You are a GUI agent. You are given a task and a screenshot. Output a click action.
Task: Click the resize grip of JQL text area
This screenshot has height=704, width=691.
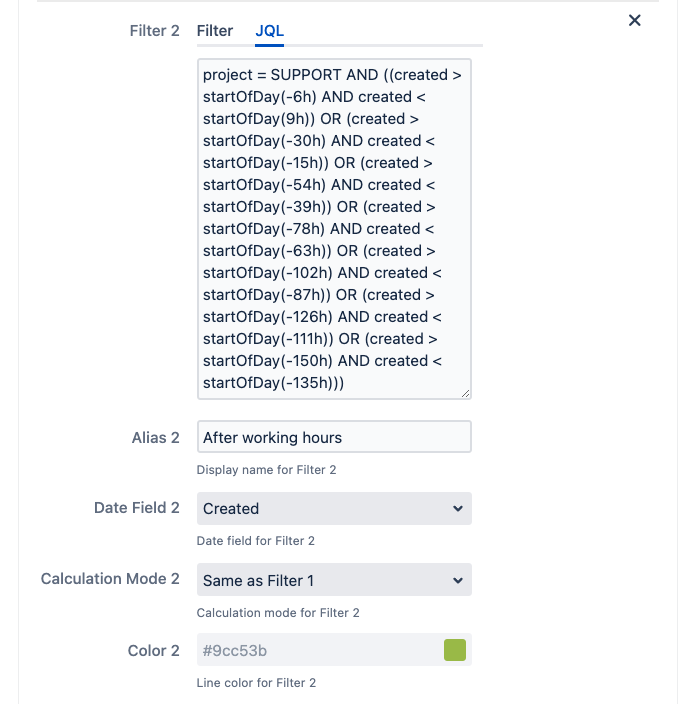[x=465, y=393]
